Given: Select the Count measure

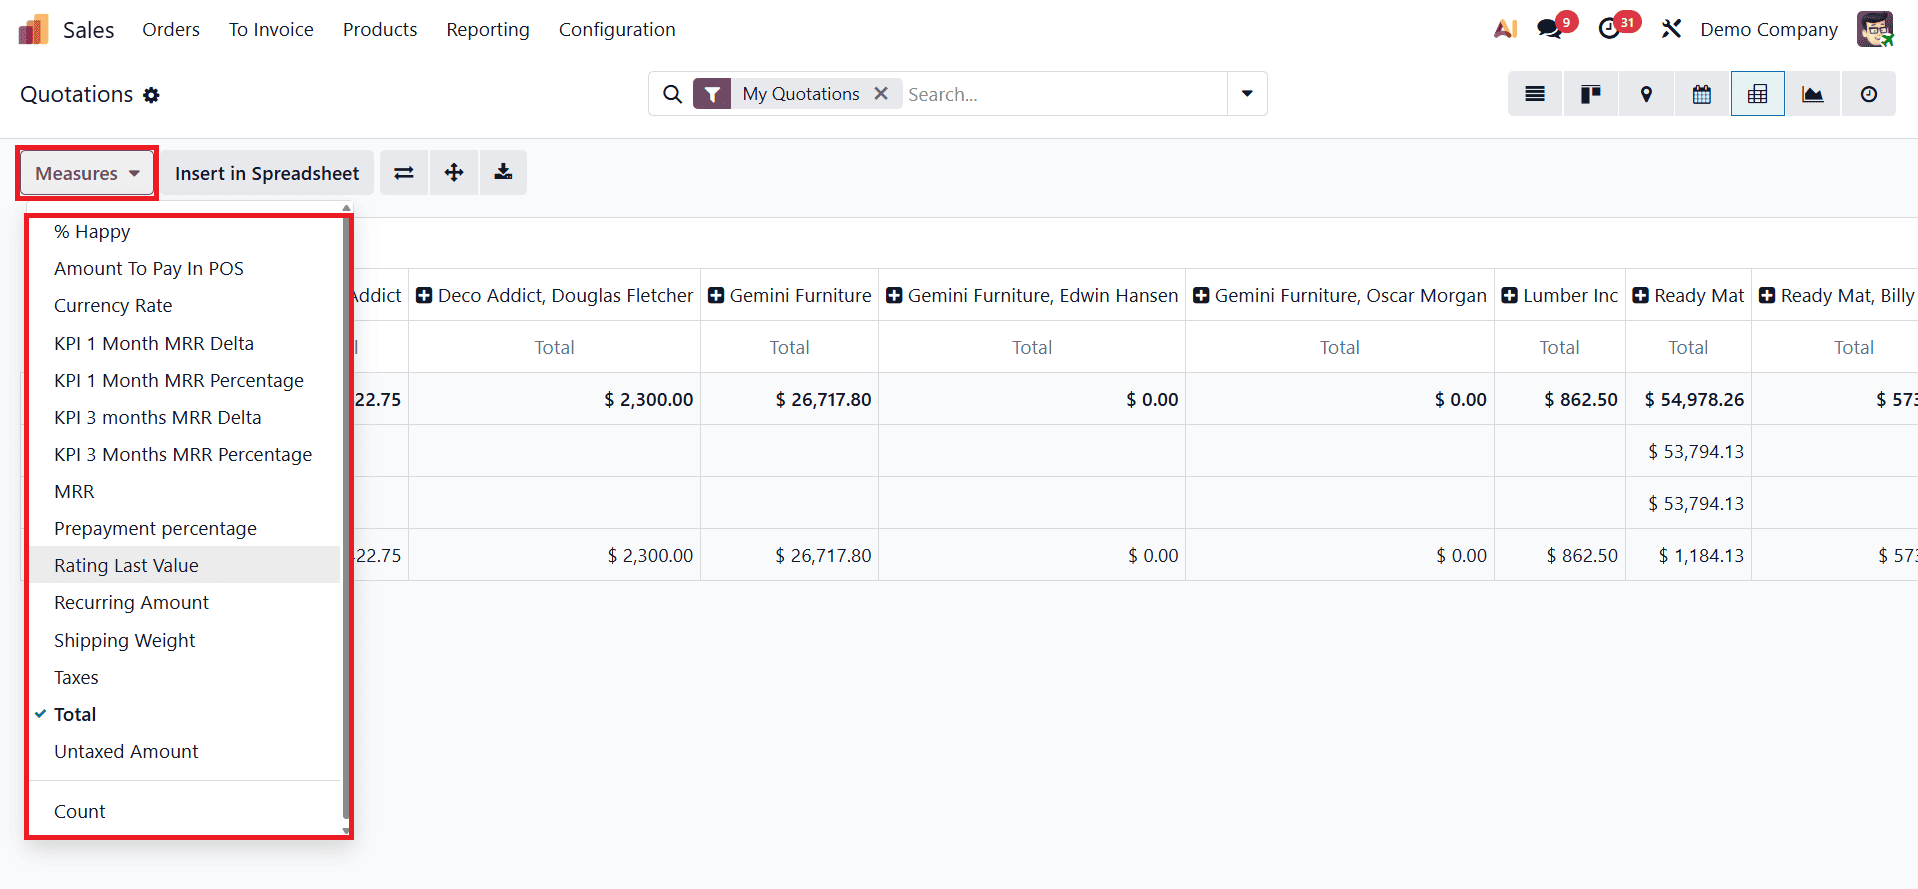Looking at the screenshot, I should [x=185, y=812].
